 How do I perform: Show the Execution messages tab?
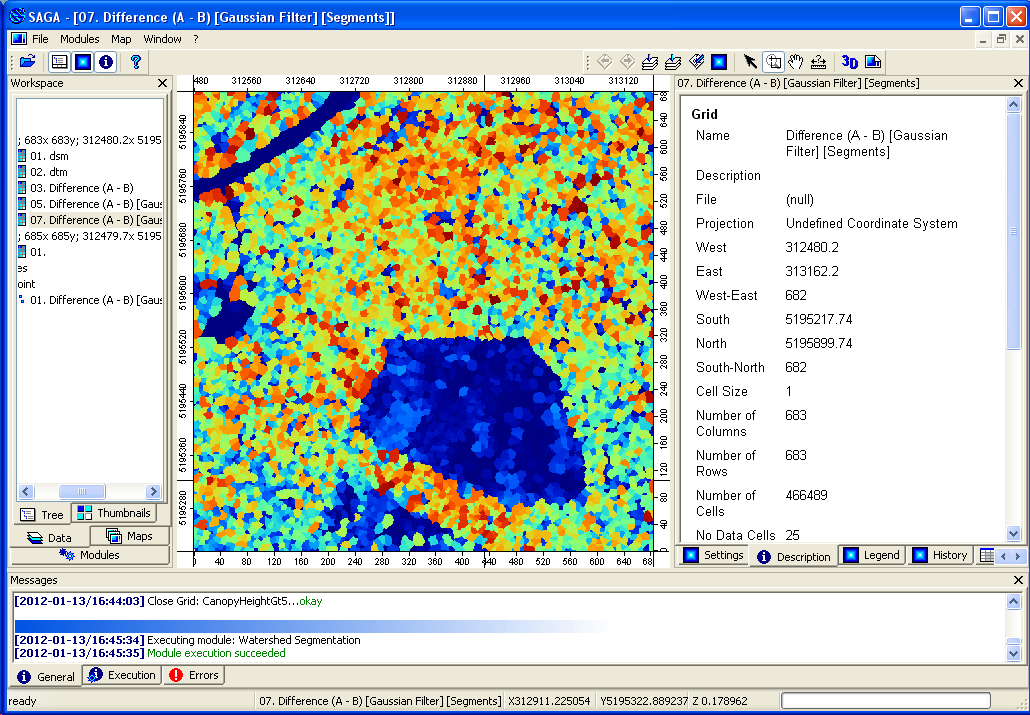[x=121, y=675]
